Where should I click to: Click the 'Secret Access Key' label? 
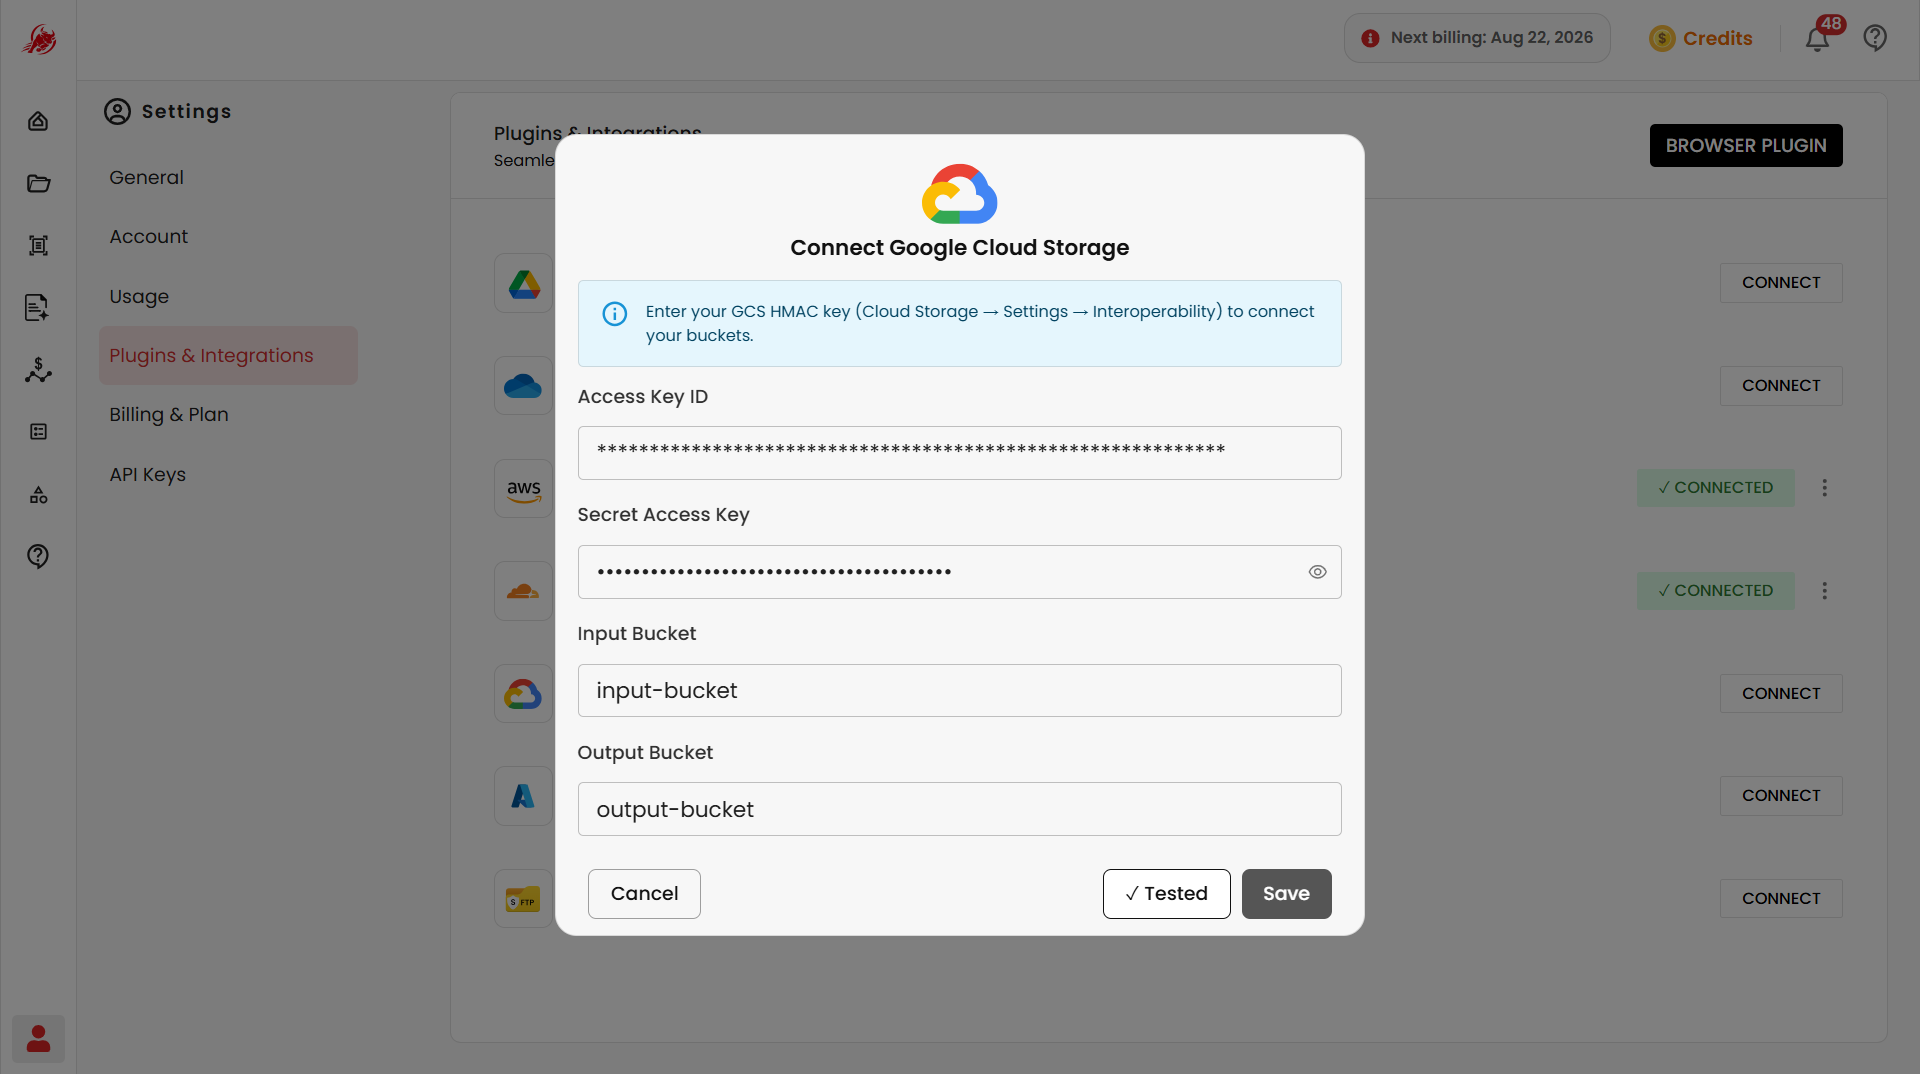click(664, 515)
